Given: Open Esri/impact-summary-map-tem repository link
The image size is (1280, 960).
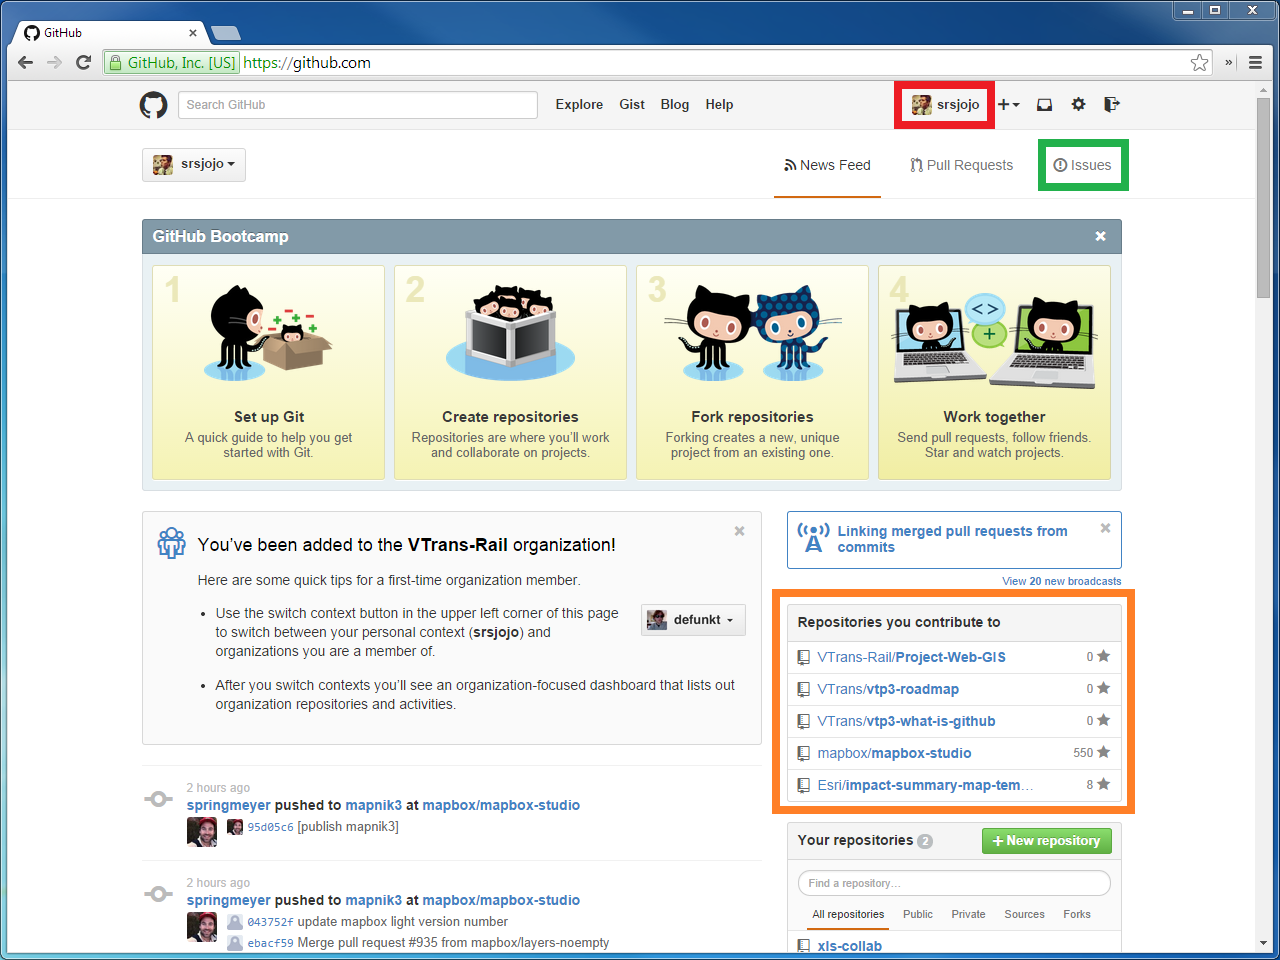Looking at the screenshot, I should pos(925,785).
